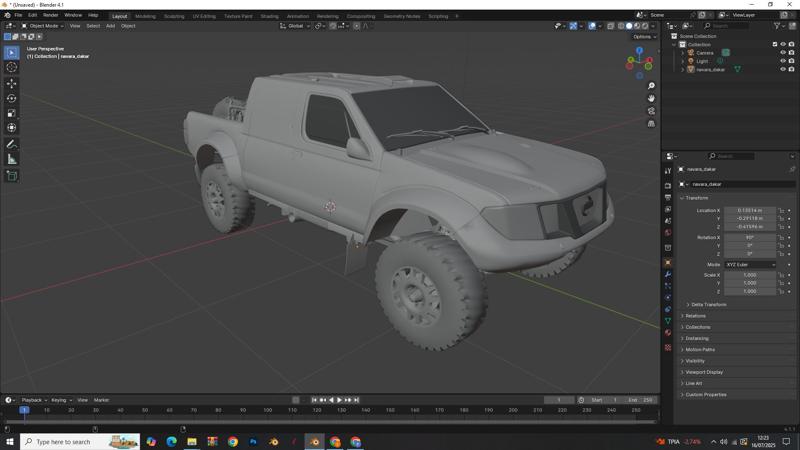Switch to Rendered viewport shading
This screenshot has width=800, height=450.
click(x=645, y=26)
